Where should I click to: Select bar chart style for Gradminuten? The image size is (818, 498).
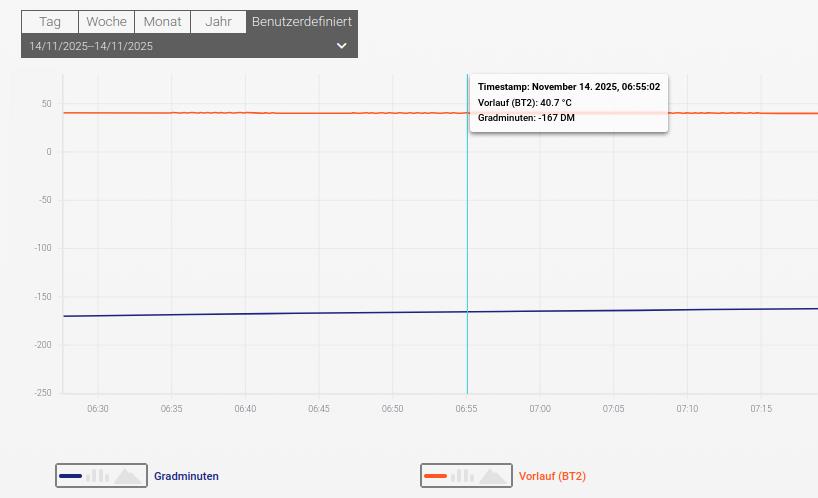click(97, 476)
